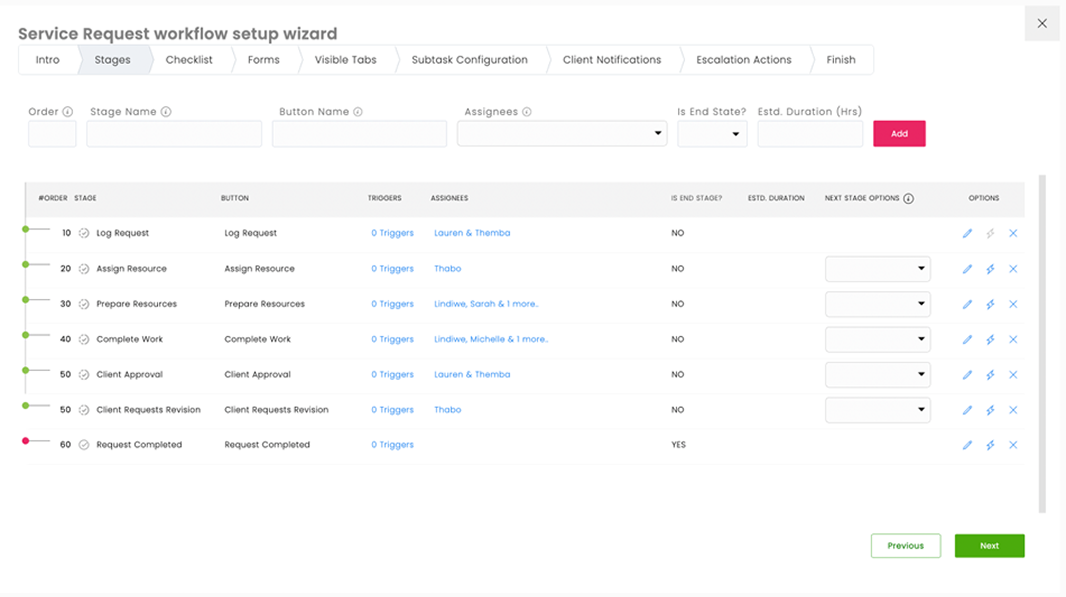This screenshot has width=1066, height=597.
Task: Switch to the Checklist wizard tab
Action: coord(189,60)
